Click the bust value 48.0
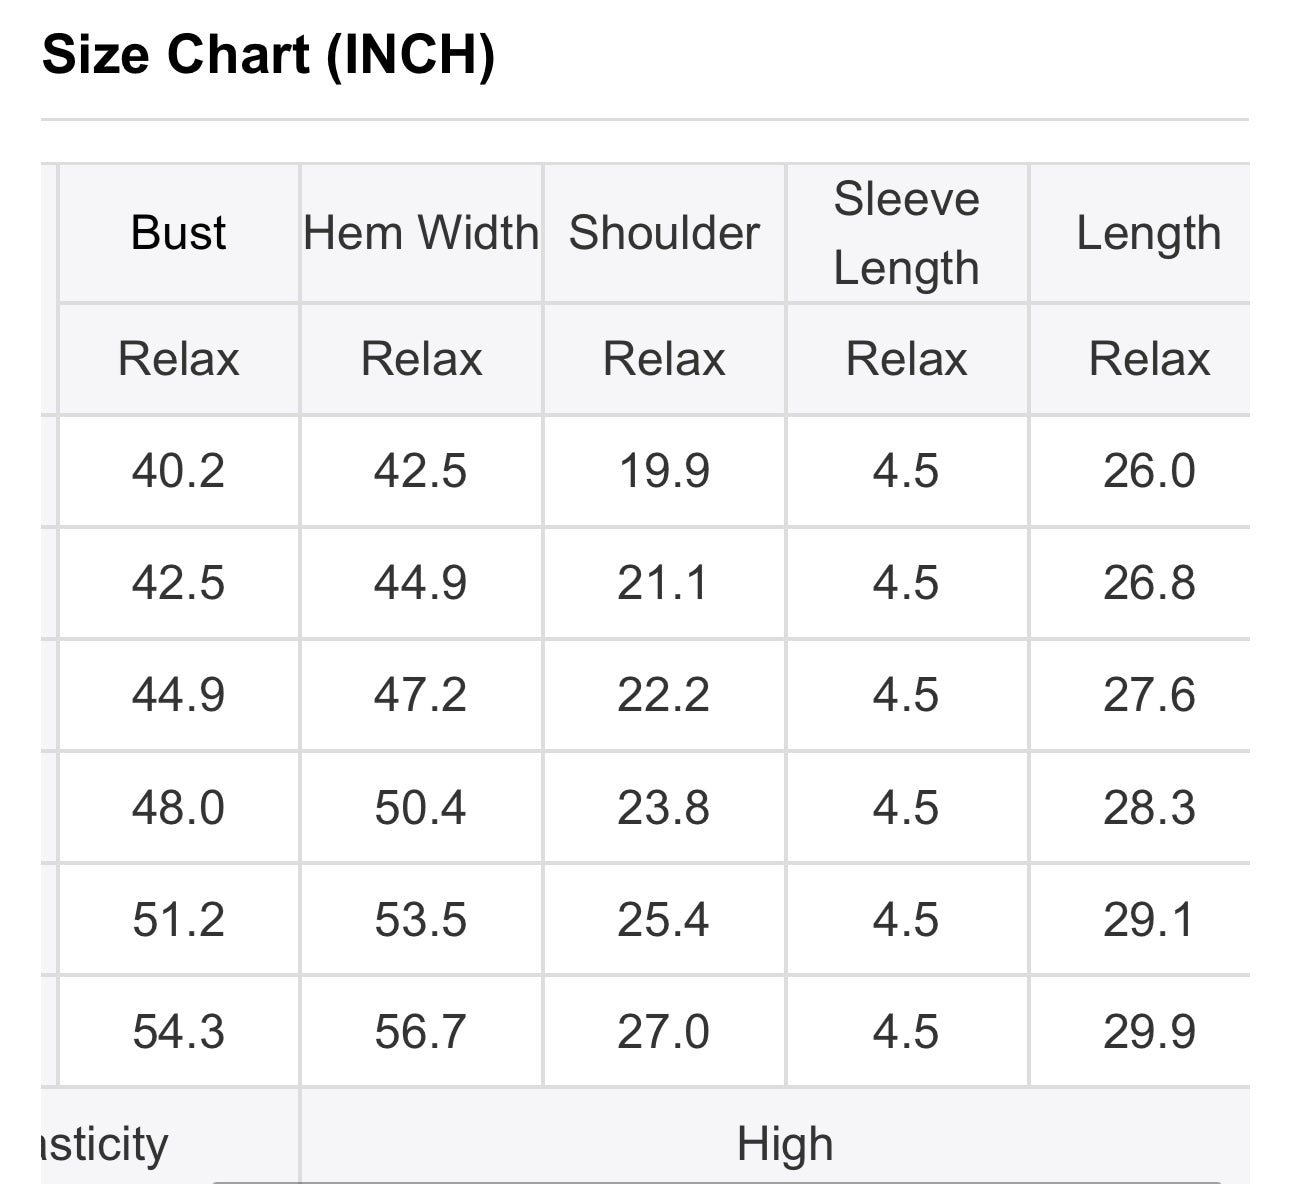This screenshot has width=1290, height=1184. [179, 807]
